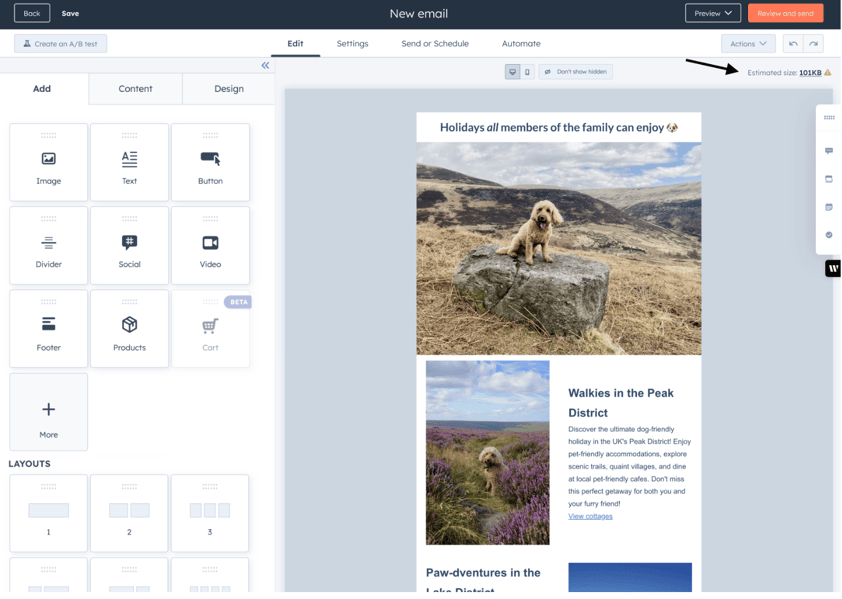Switch to desktop preview view

pos(512,71)
